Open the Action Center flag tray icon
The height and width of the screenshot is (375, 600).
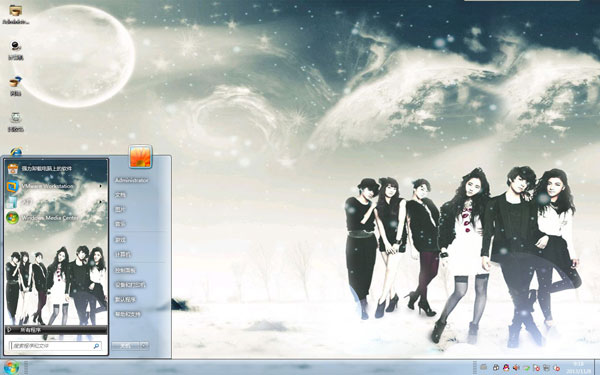pos(536,368)
